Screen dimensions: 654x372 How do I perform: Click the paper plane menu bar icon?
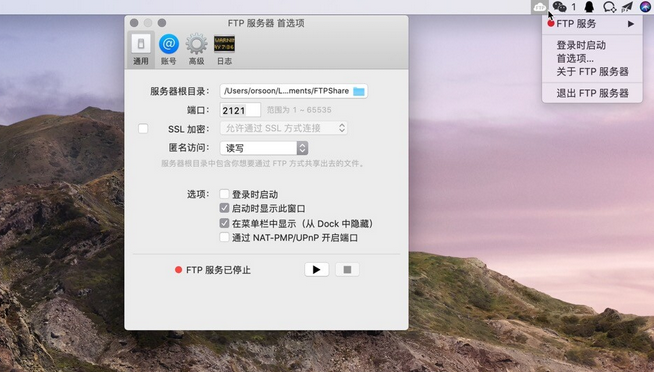click(x=627, y=7)
